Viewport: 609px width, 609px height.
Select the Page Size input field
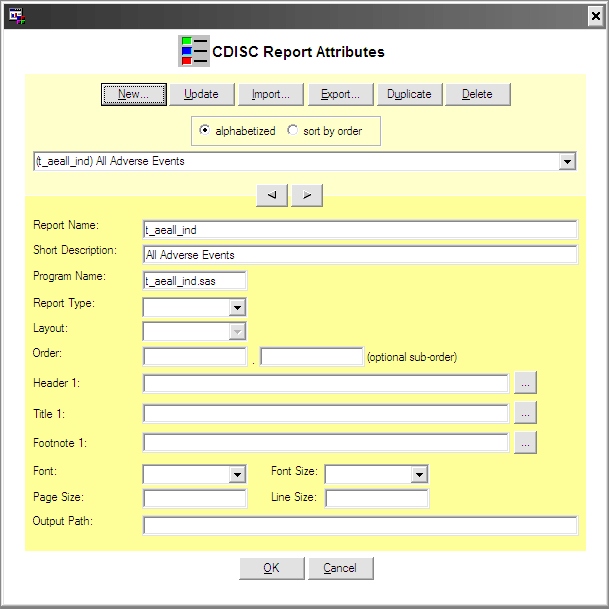(195, 498)
